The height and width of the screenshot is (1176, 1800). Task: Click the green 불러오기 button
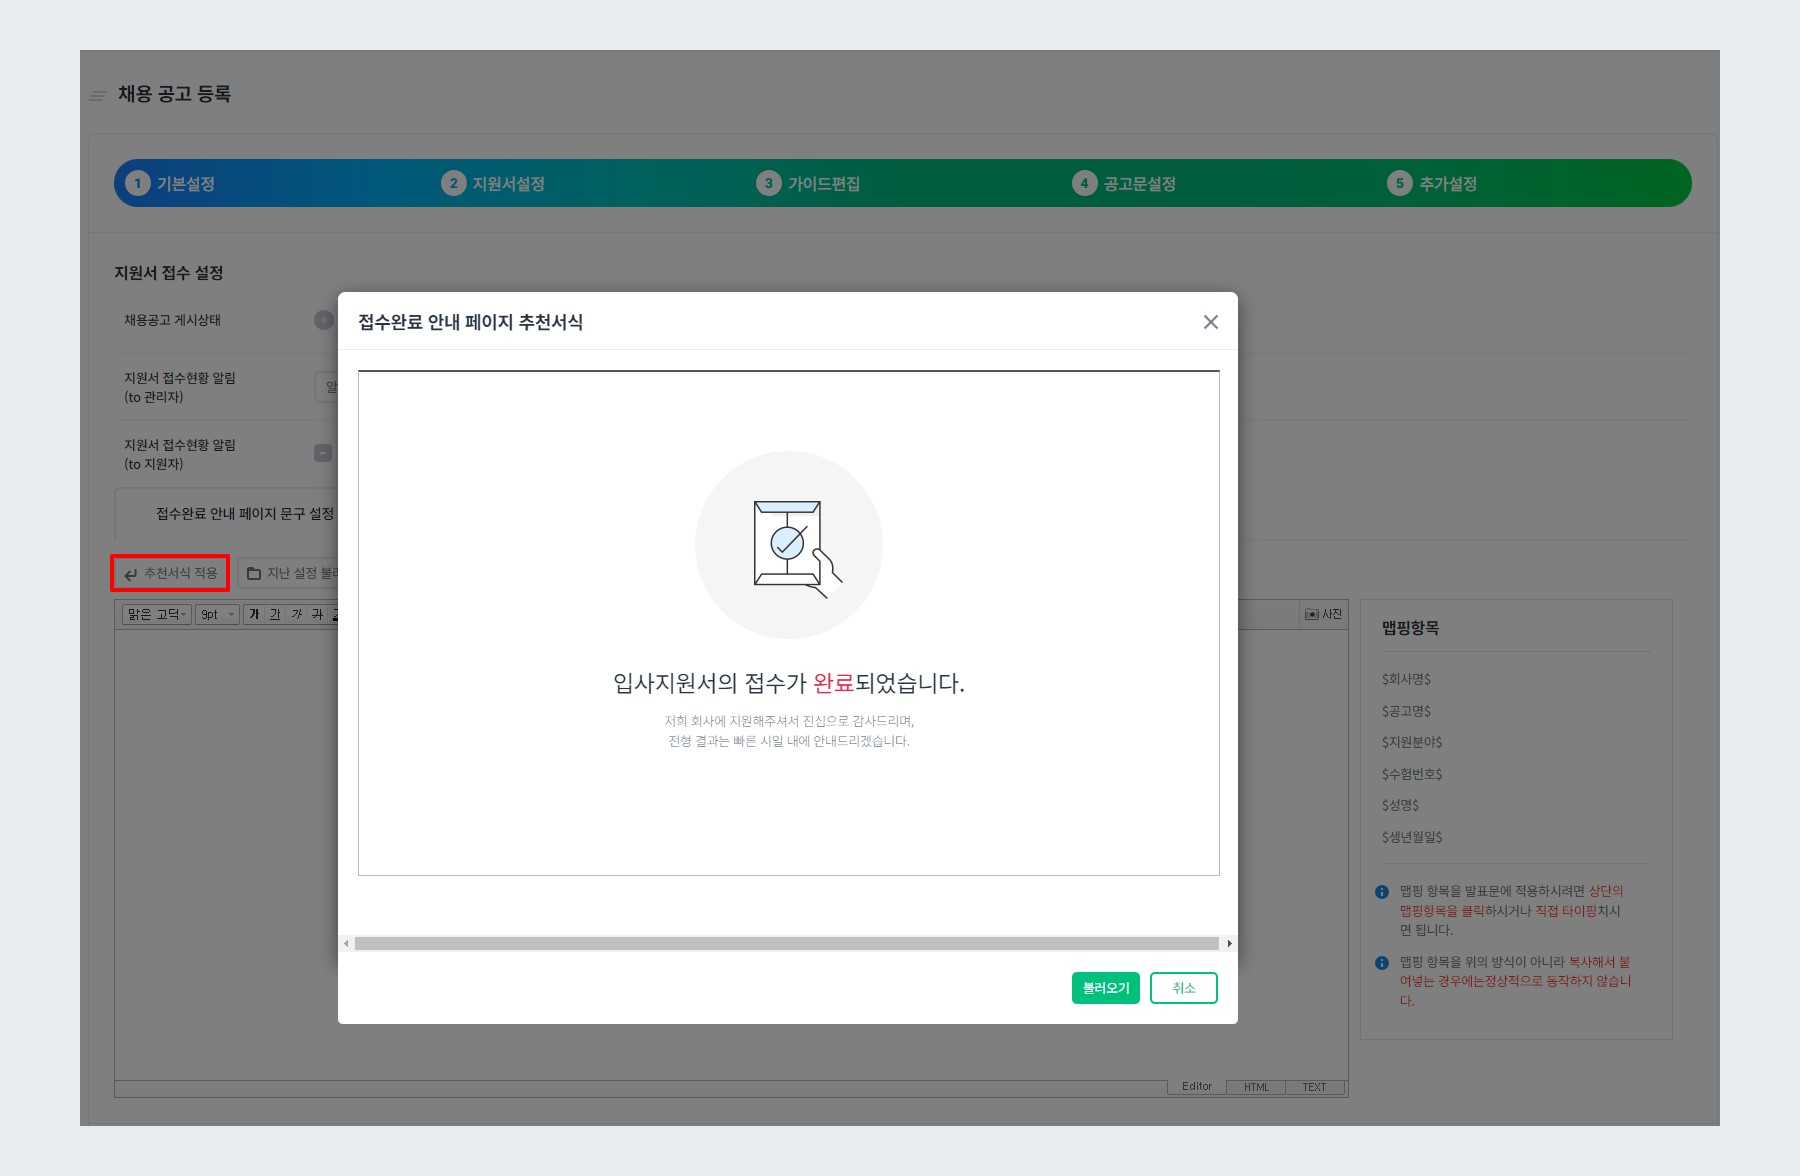click(1105, 988)
